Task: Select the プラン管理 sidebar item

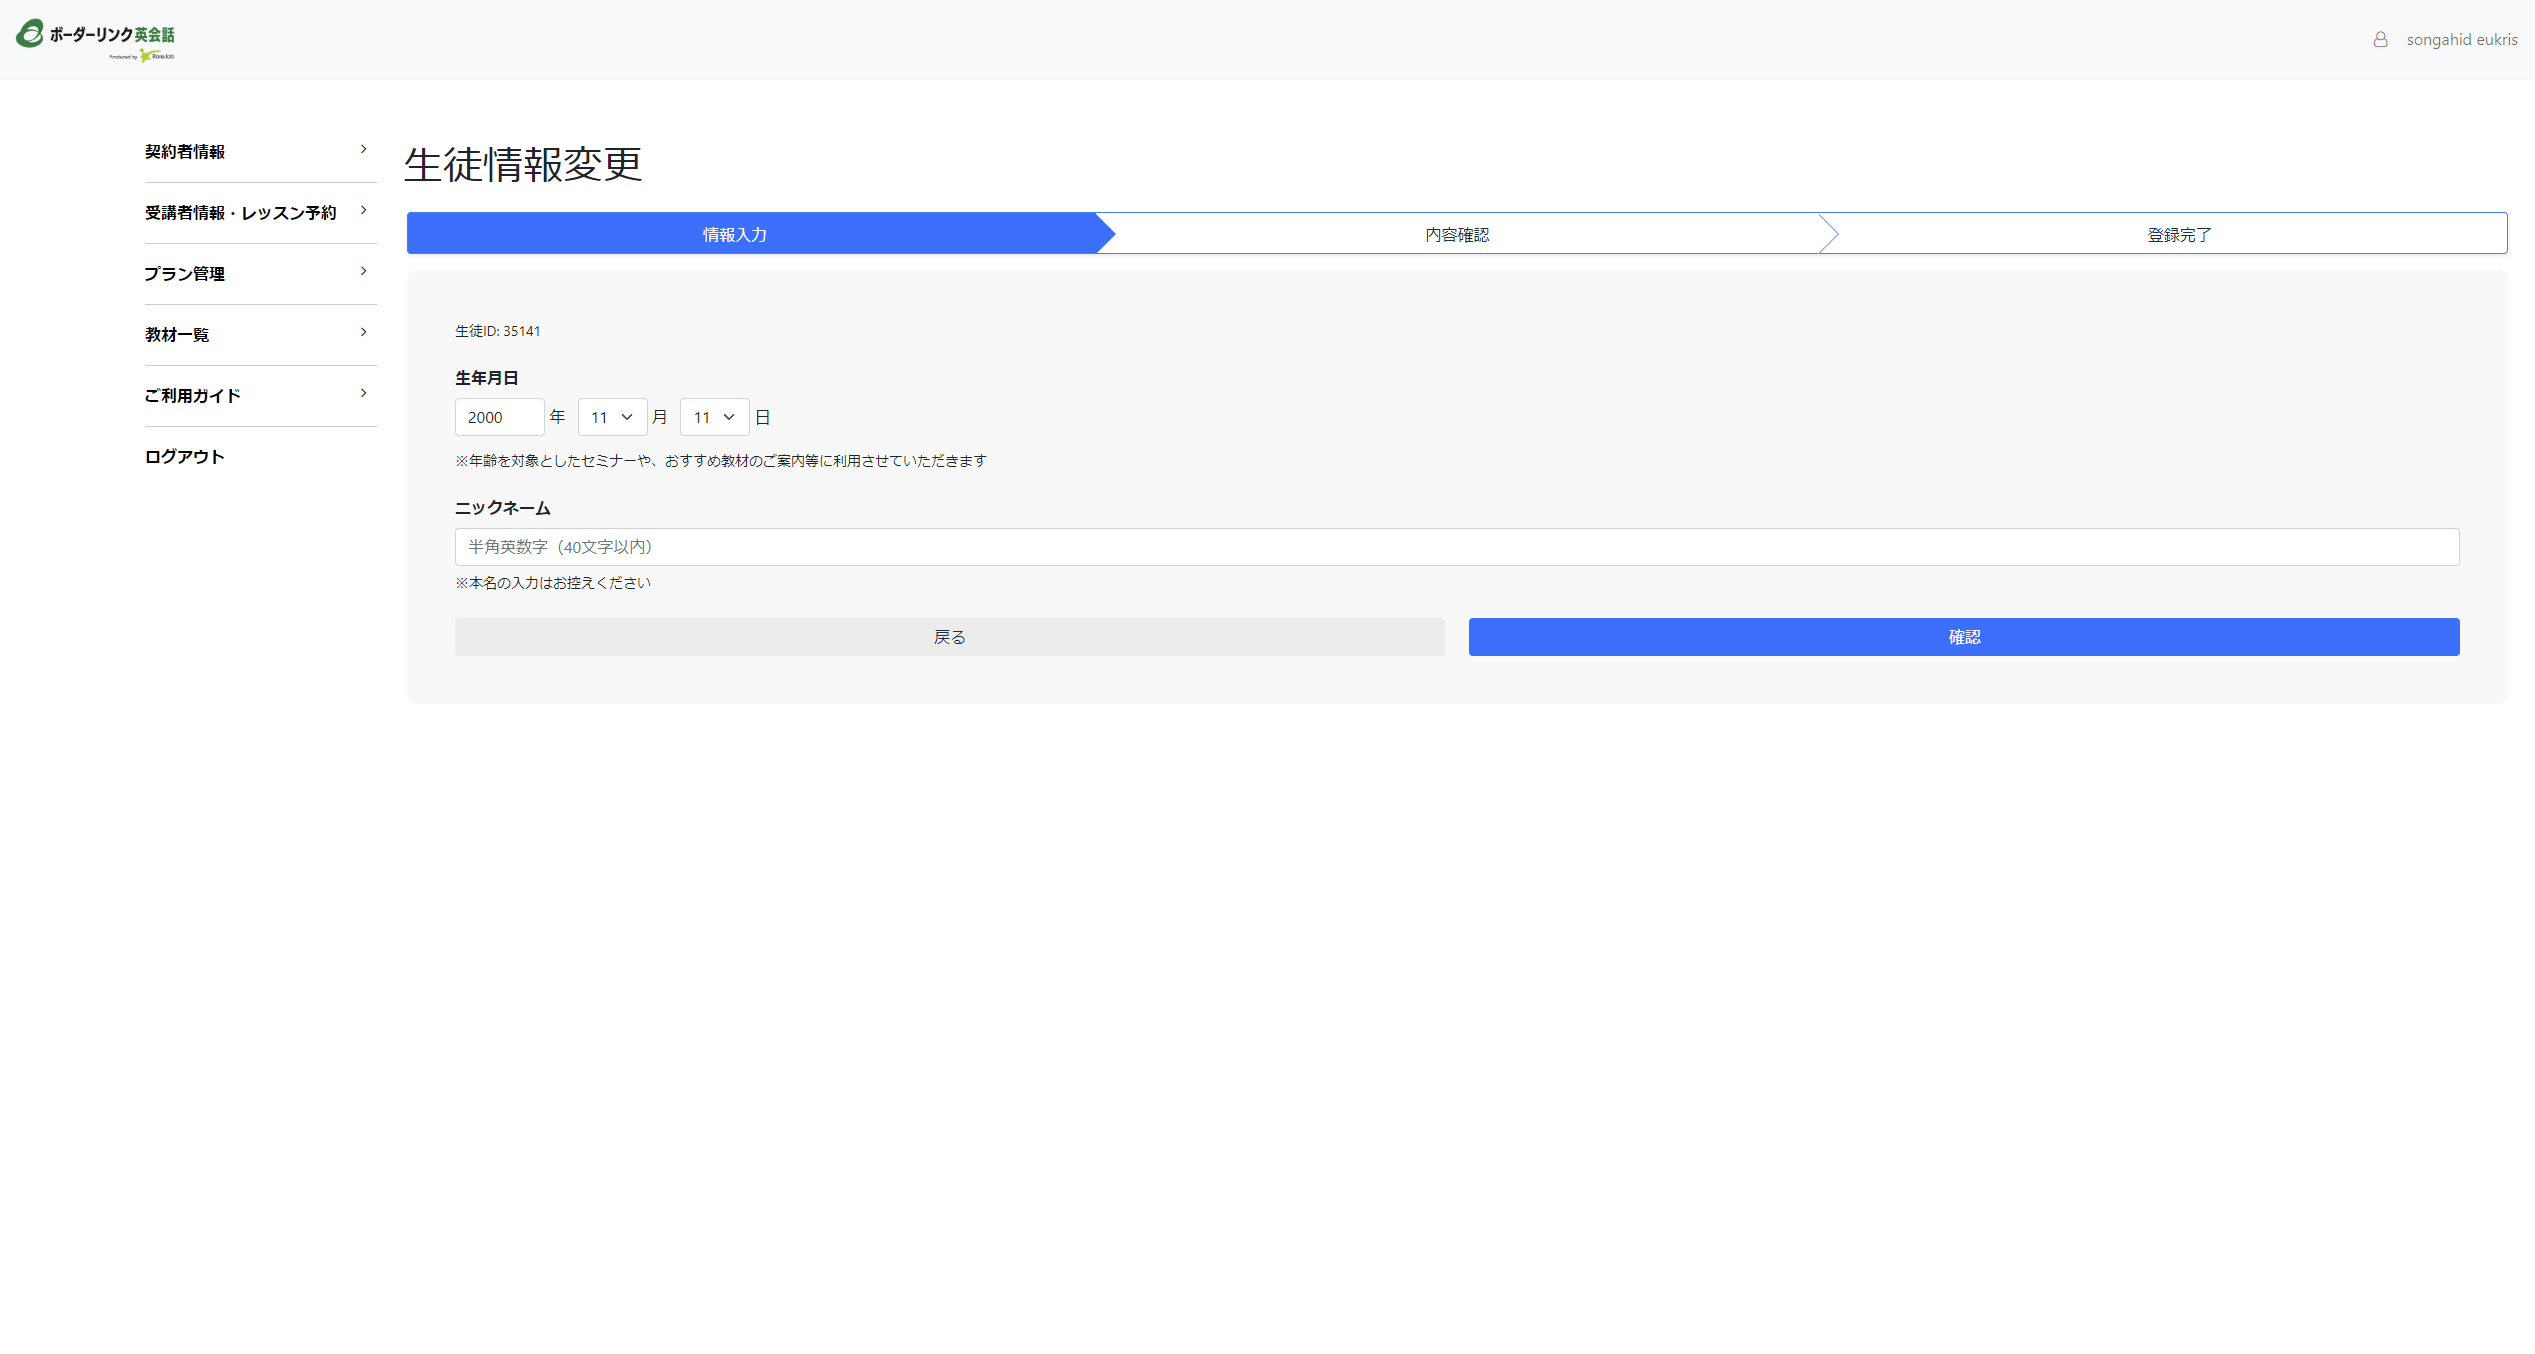Action: pos(184,274)
